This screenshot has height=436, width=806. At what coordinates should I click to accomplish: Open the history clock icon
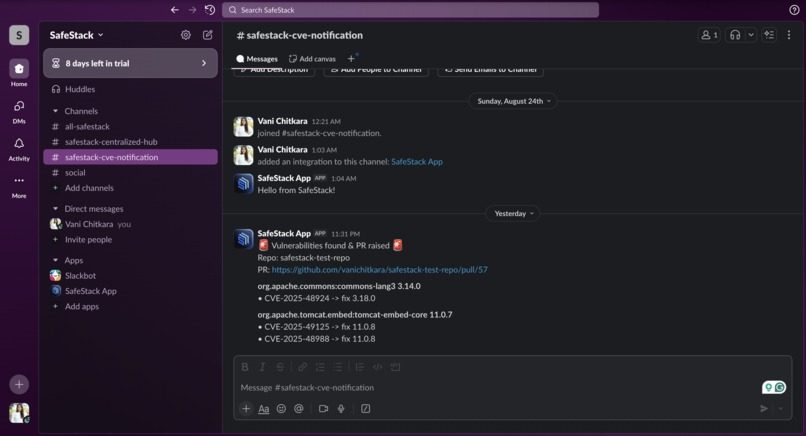[210, 10]
